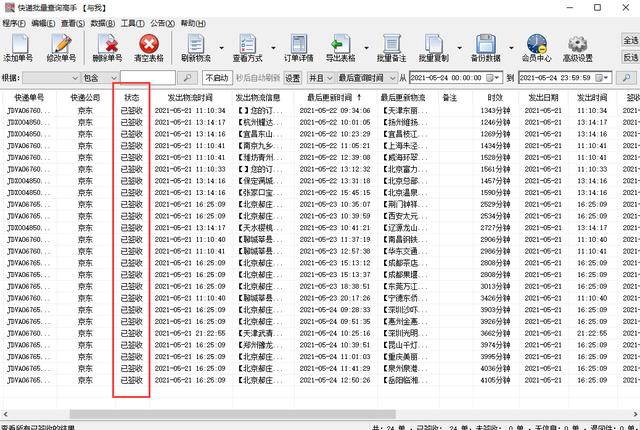Expand the 刷新物流 dropdown arrow
Image resolution: width=640 pixels, height=430 pixels.
click(x=221, y=48)
